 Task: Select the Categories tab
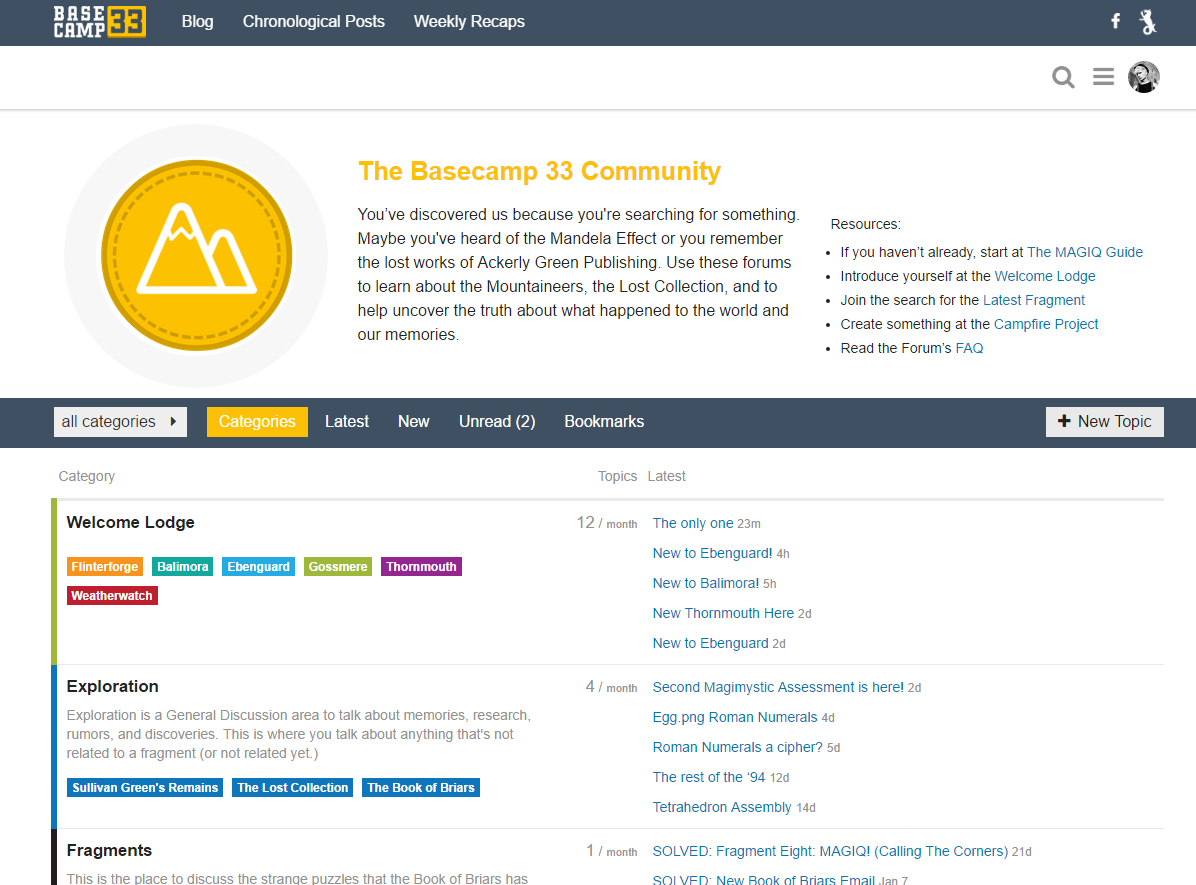tap(257, 422)
